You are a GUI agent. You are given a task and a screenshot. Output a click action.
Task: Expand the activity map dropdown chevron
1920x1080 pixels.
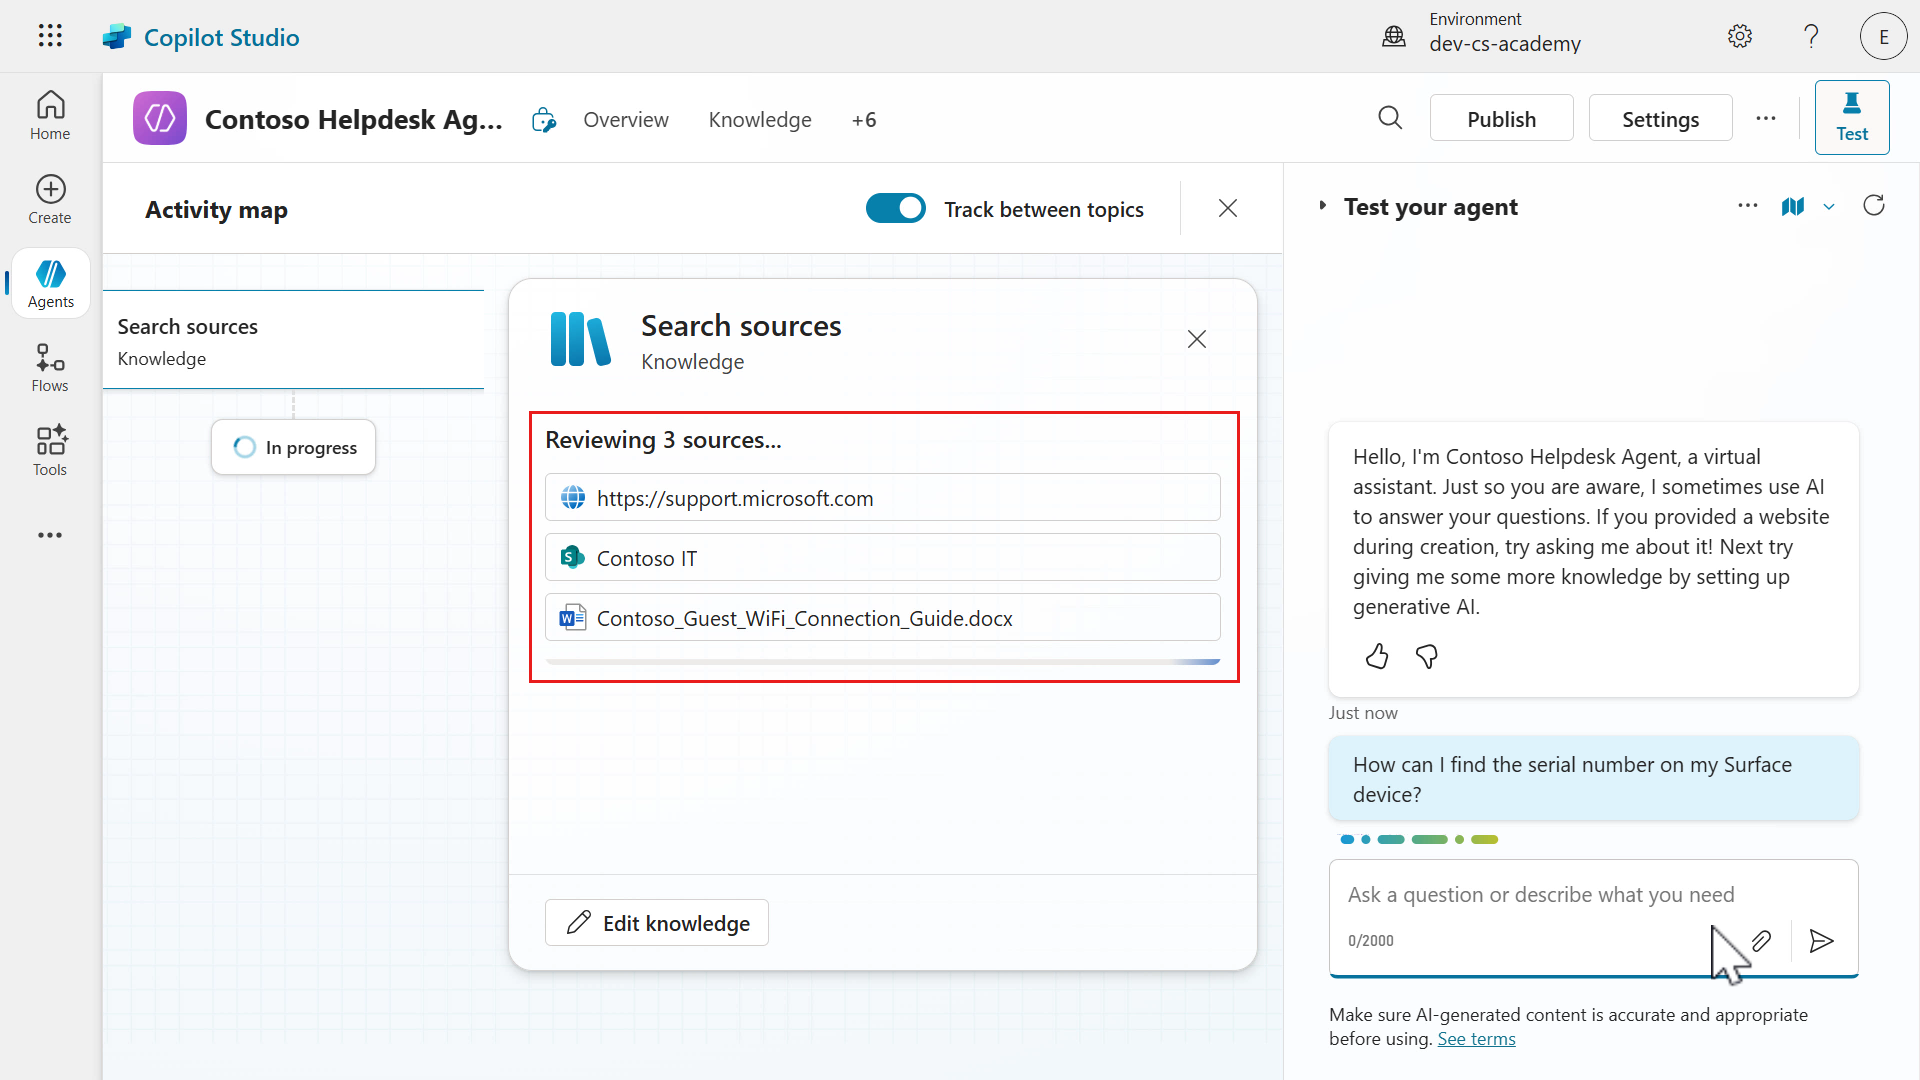click(x=1829, y=207)
